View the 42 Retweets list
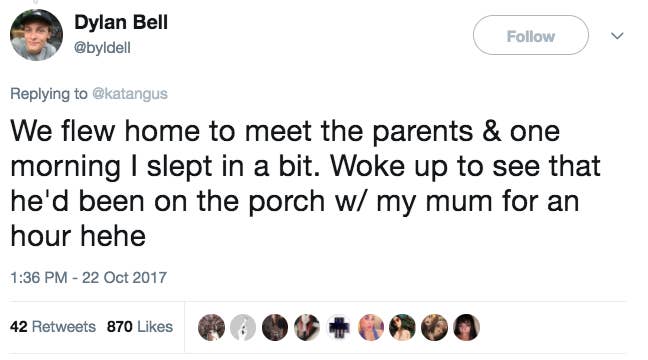The width and height of the screenshot is (648, 360). pos(52,327)
